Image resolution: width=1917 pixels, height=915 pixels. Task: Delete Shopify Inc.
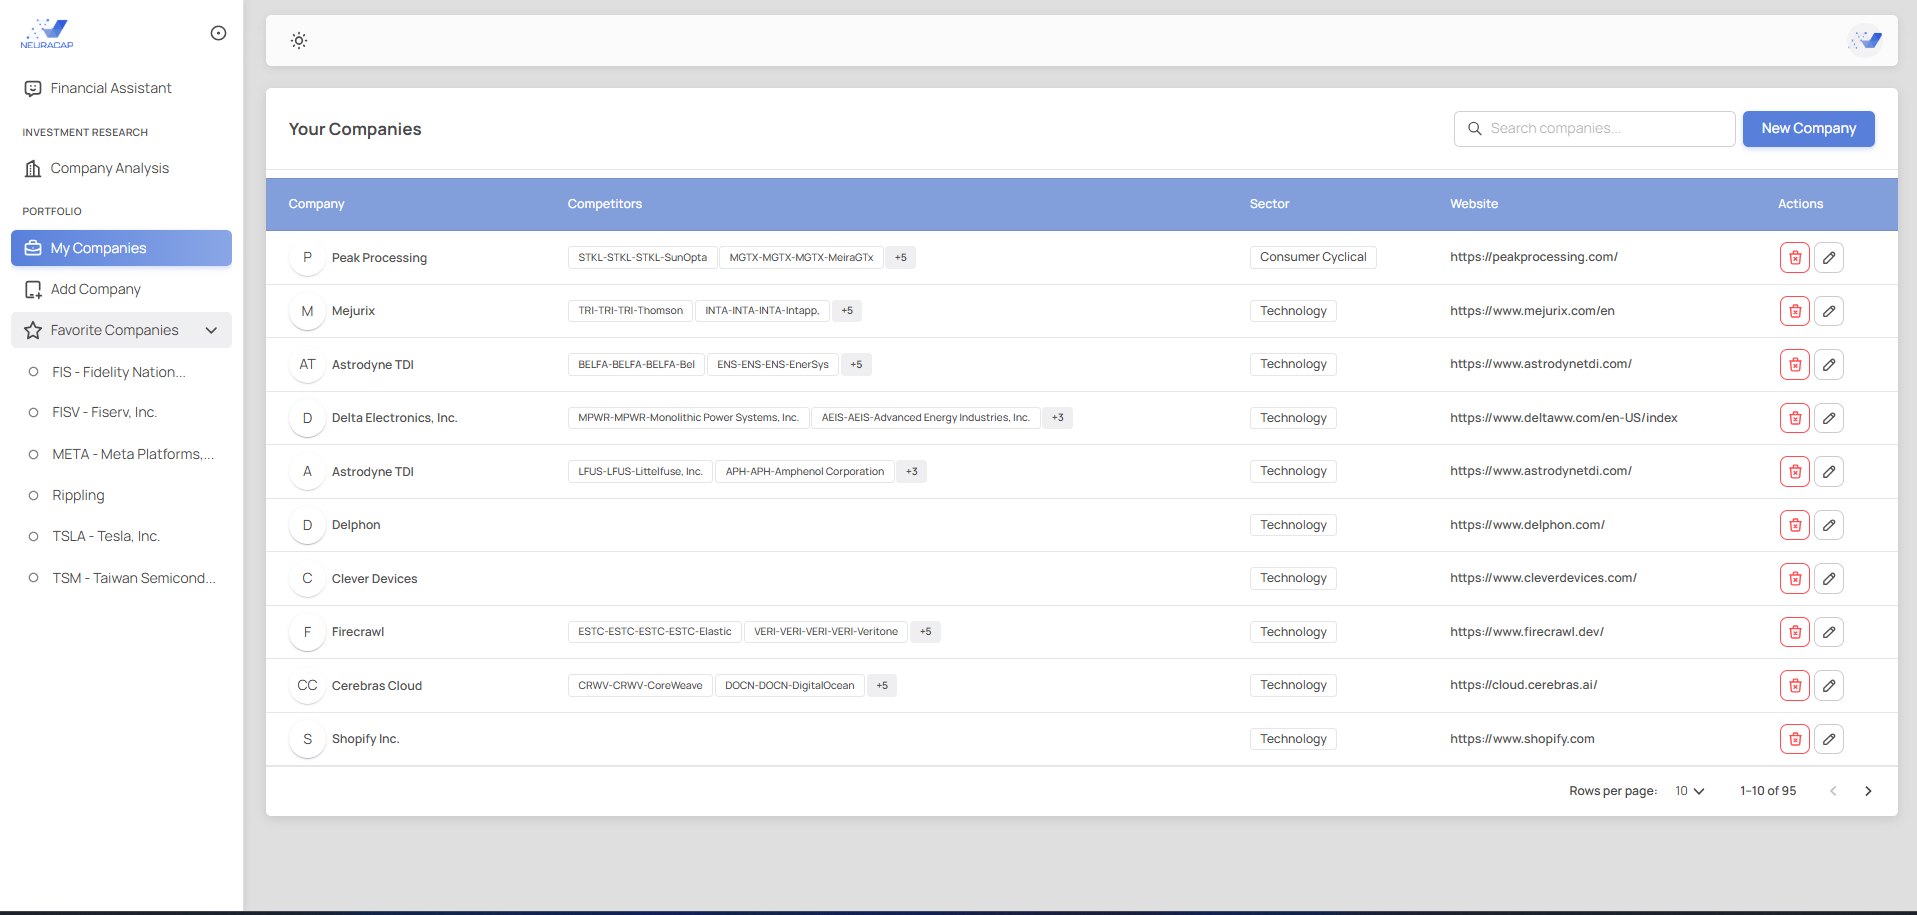[1795, 739]
